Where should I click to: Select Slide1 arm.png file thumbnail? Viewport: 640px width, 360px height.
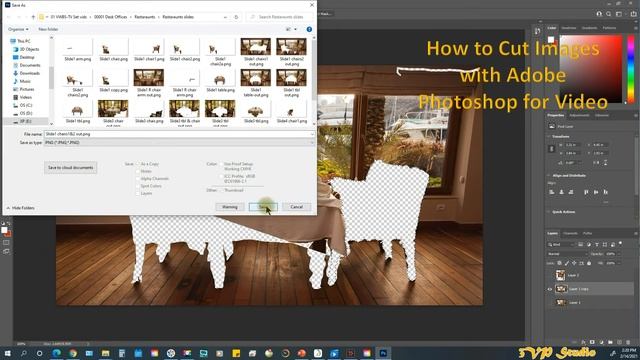pyautogui.click(x=78, y=50)
